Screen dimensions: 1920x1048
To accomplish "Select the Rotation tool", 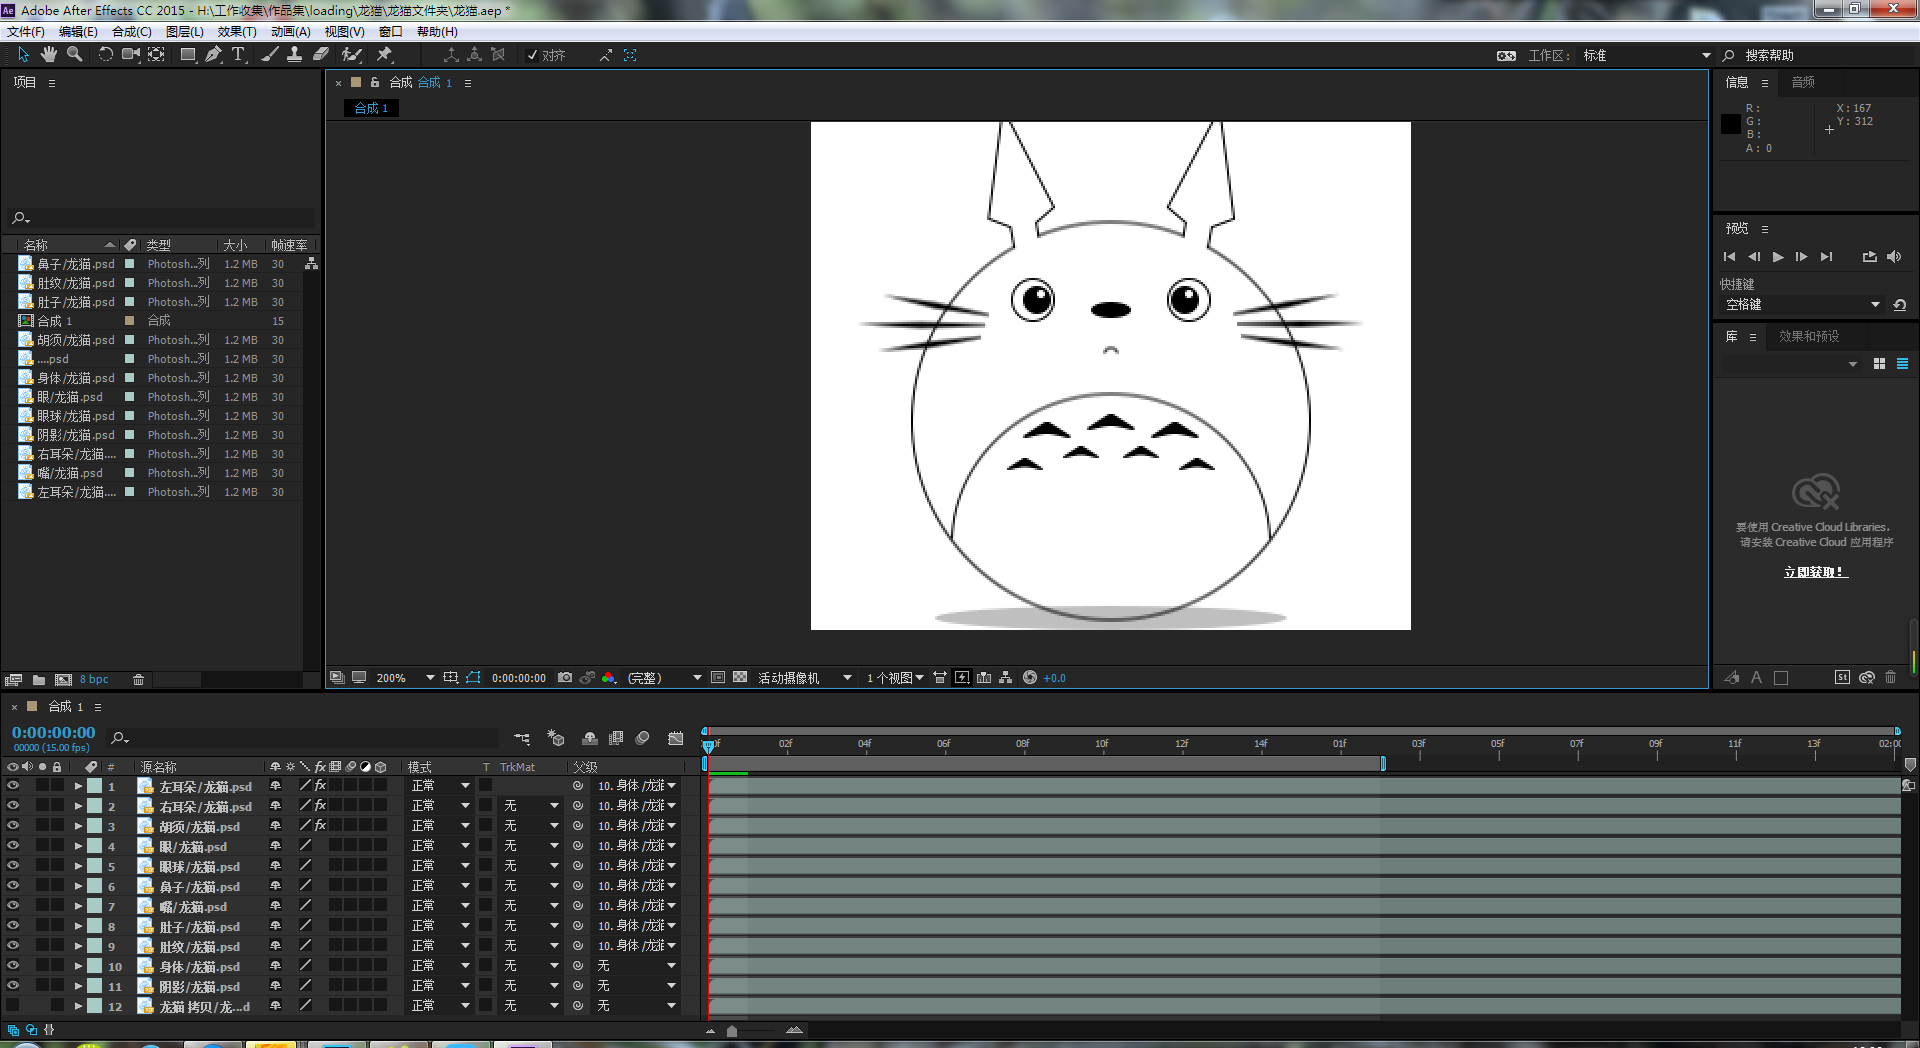I will (105, 55).
